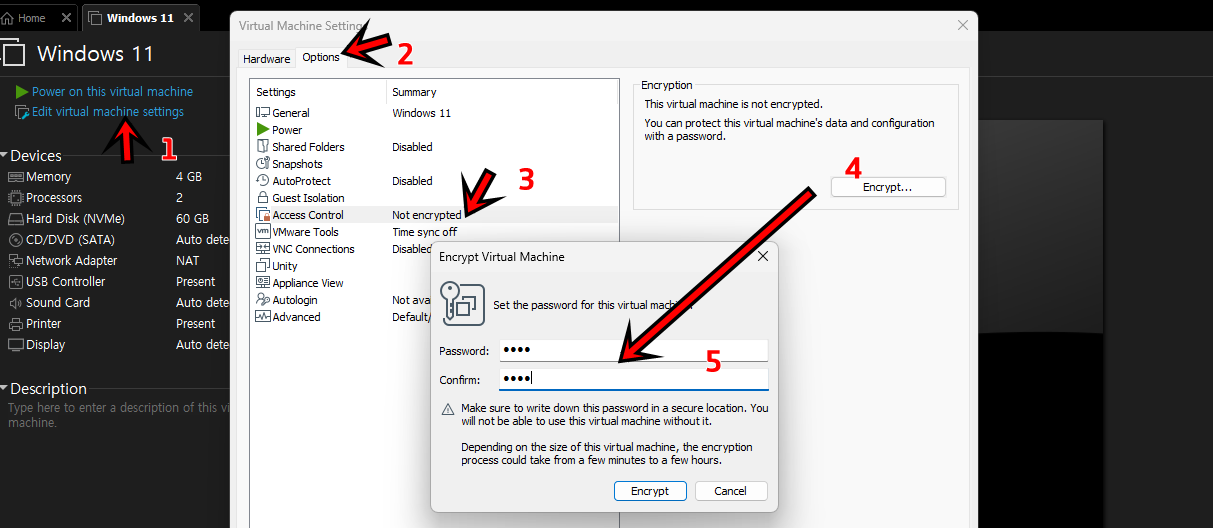Click the Processors device icon
This screenshot has height=528, width=1213.
click(16, 198)
